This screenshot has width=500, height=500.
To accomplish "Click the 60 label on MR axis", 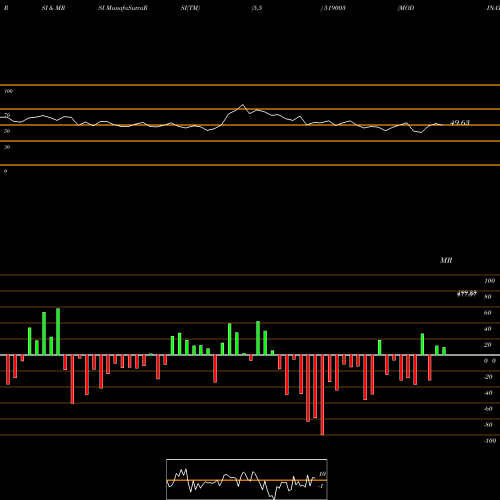I will pos(488,313).
